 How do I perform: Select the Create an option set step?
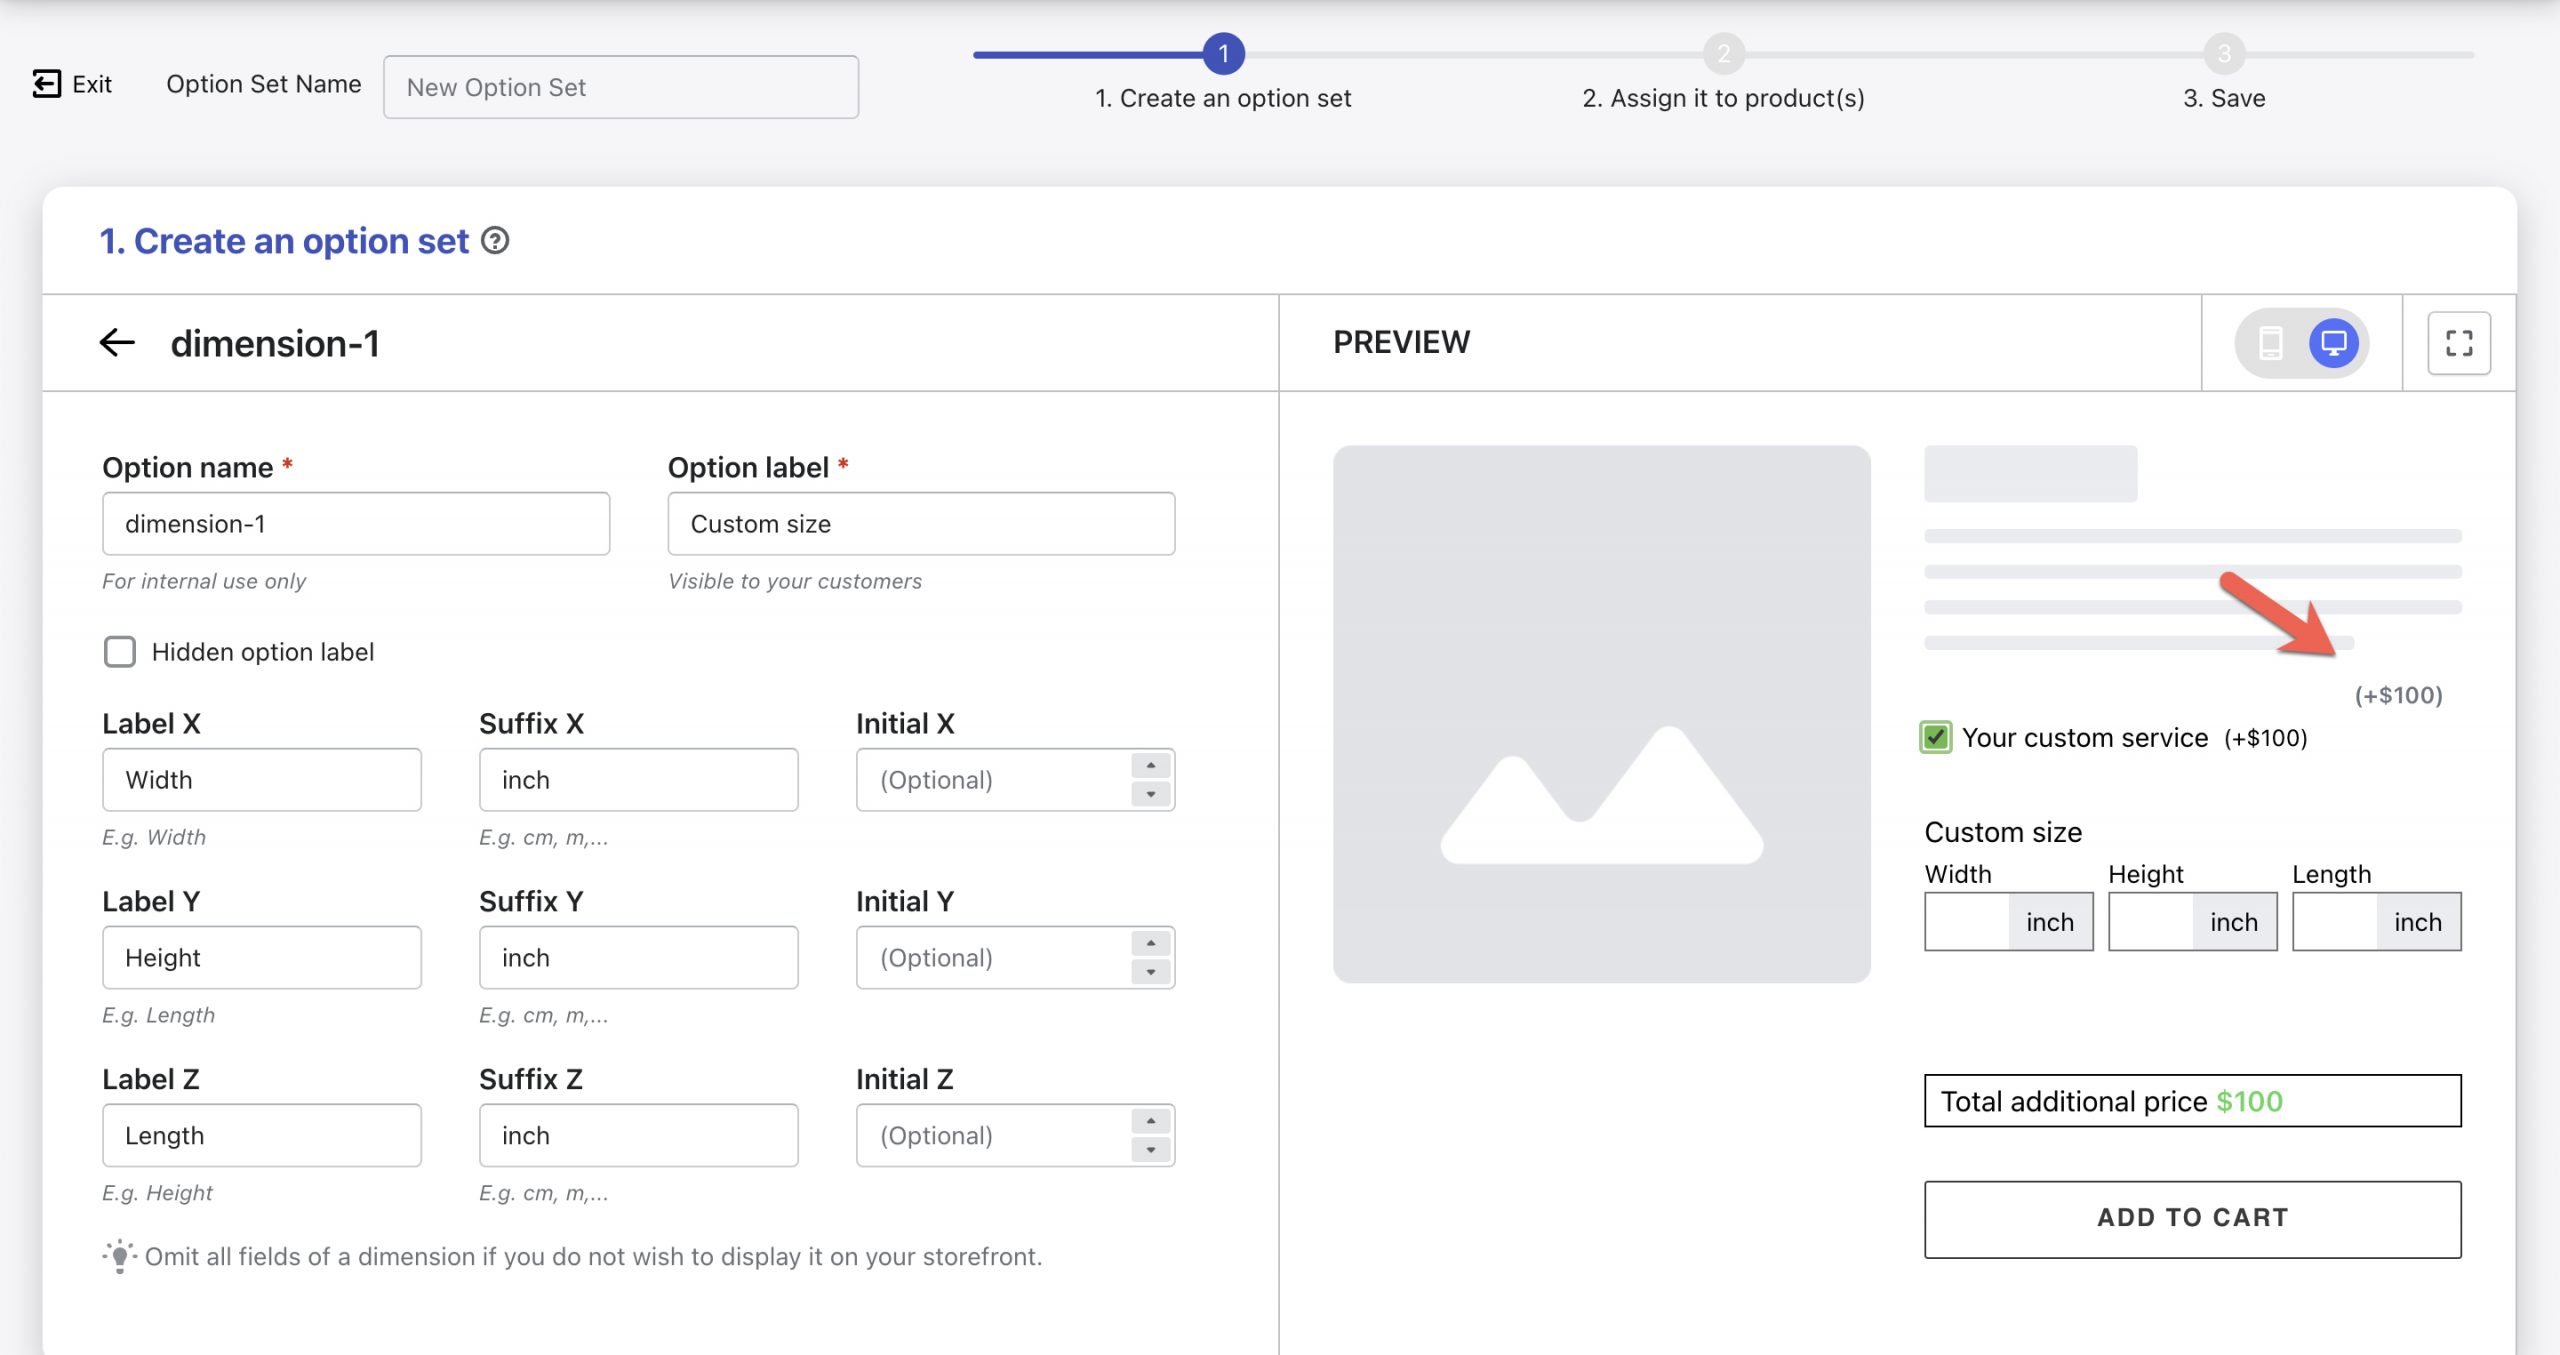click(x=1221, y=53)
